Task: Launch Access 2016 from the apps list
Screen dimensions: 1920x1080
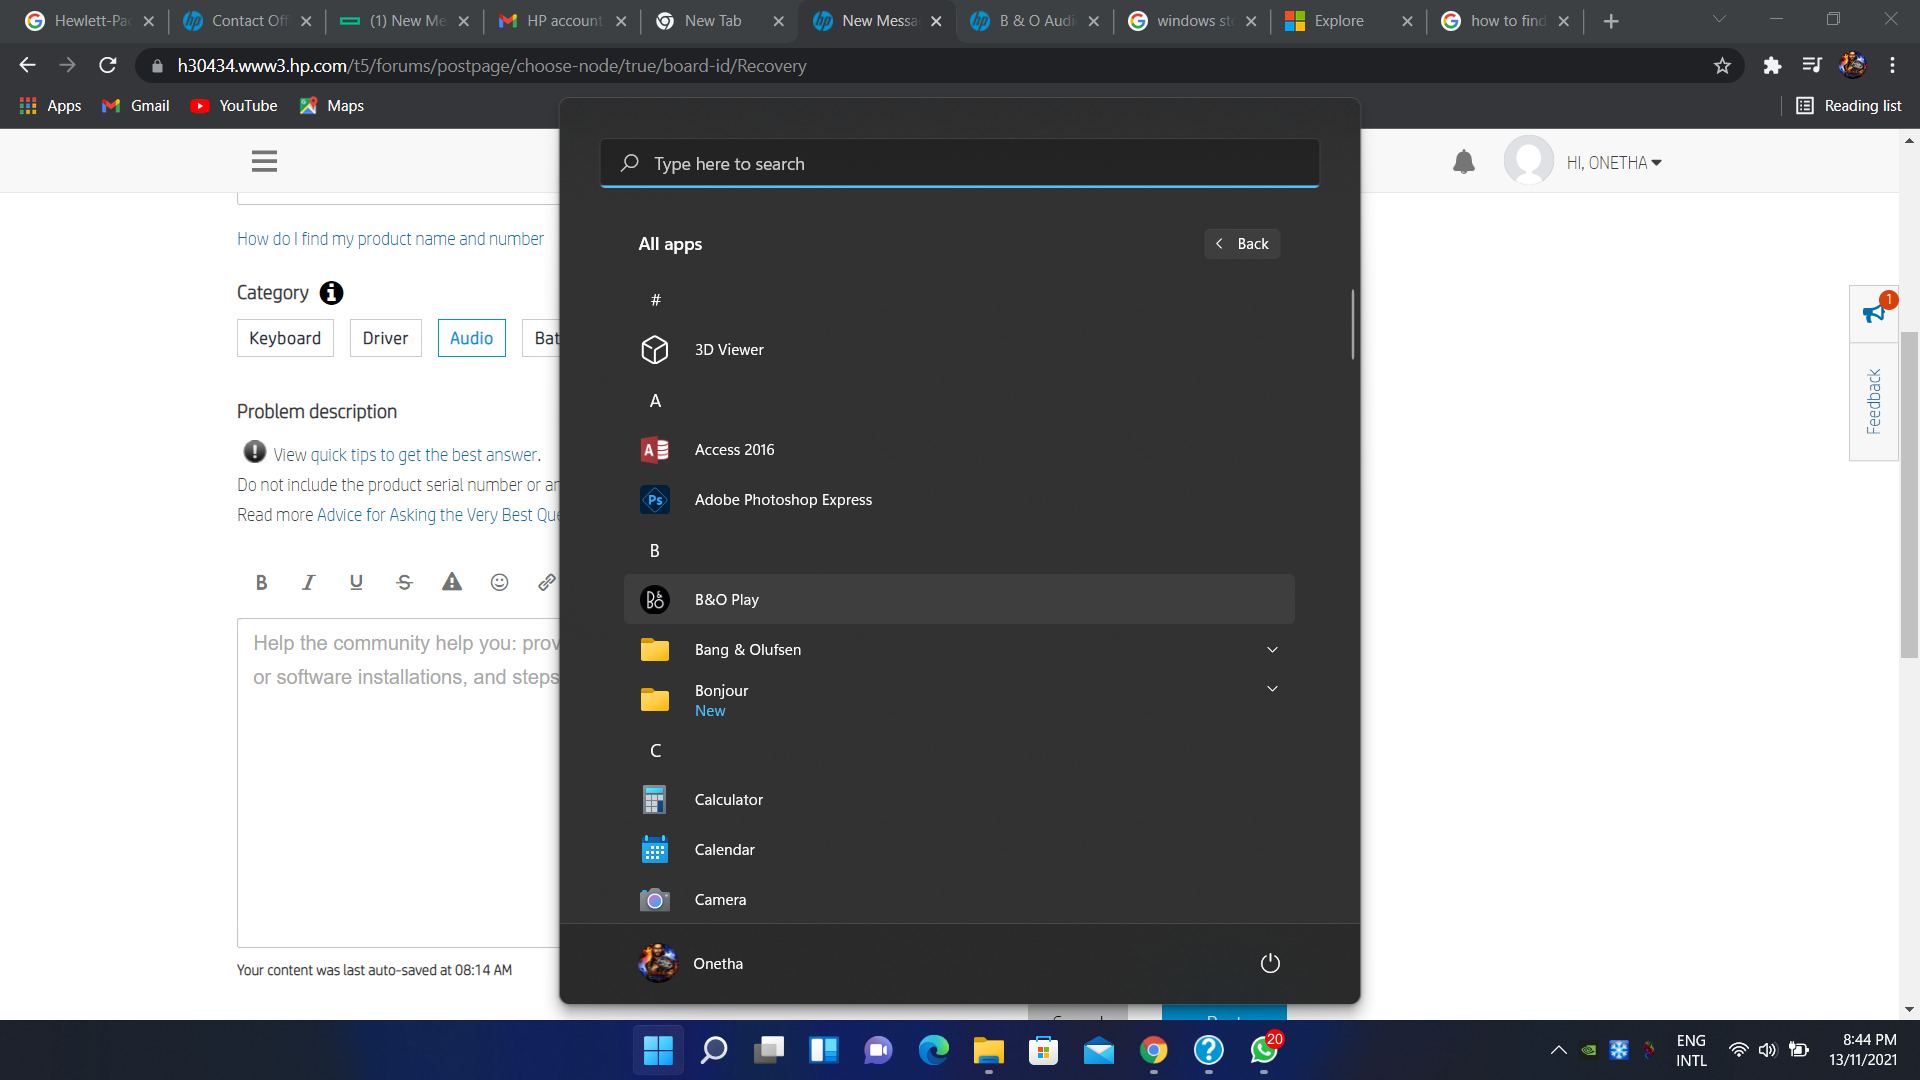Action: (734, 449)
